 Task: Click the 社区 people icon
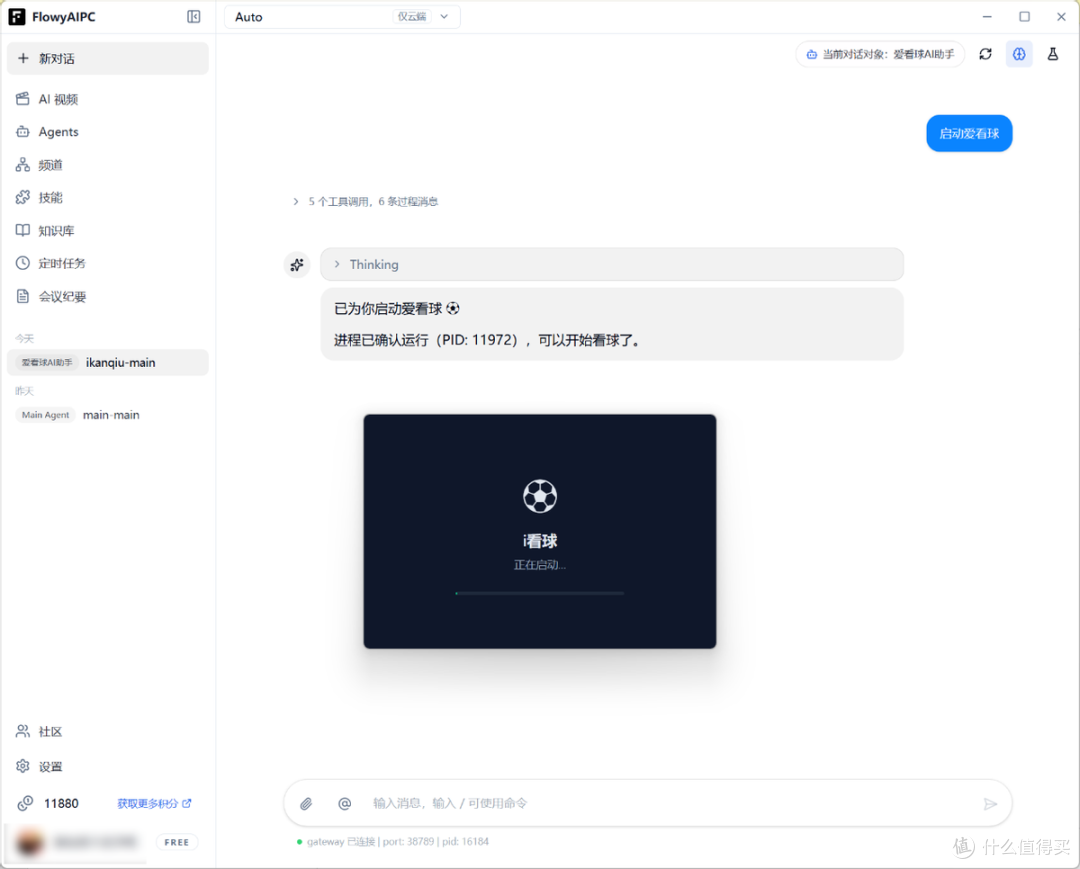[x=23, y=731]
